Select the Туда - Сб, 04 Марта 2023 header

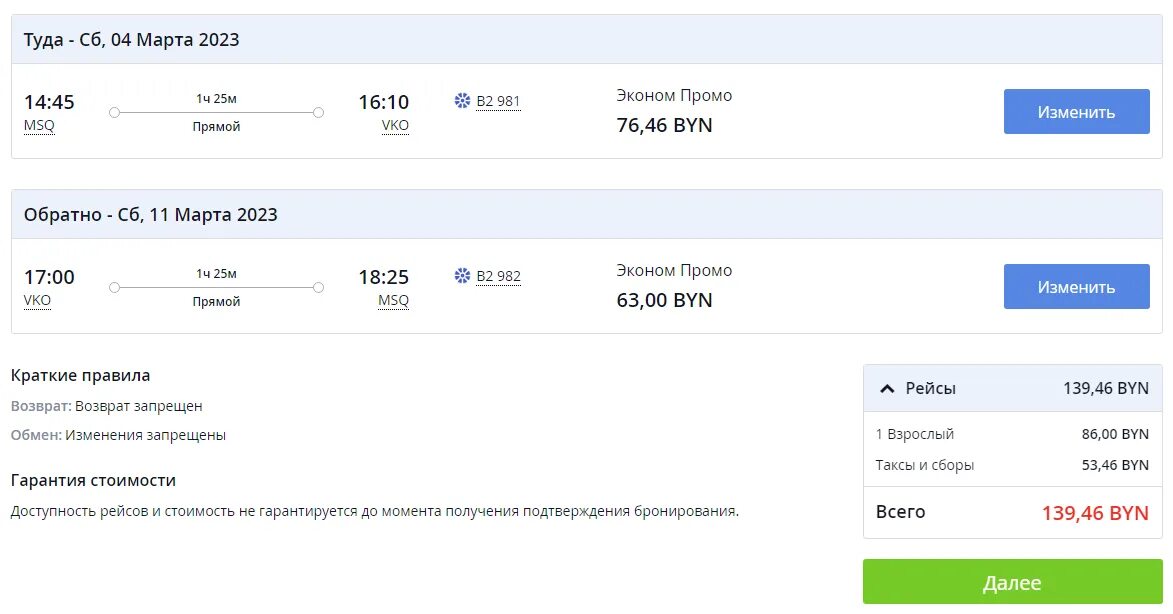click(132, 40)
